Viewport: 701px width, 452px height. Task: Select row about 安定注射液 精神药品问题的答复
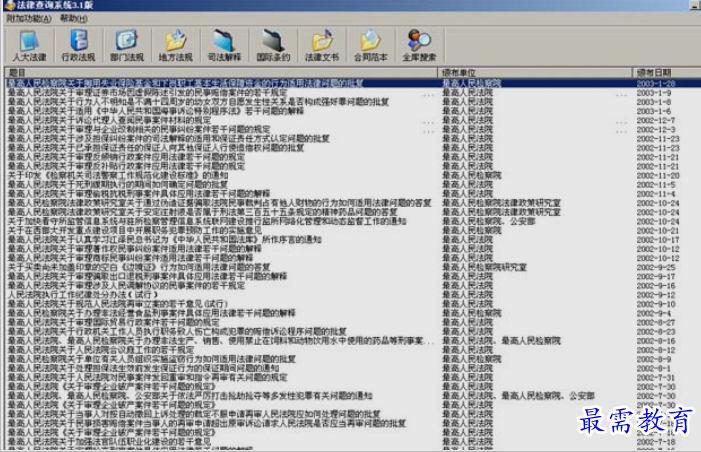(352, 212)
